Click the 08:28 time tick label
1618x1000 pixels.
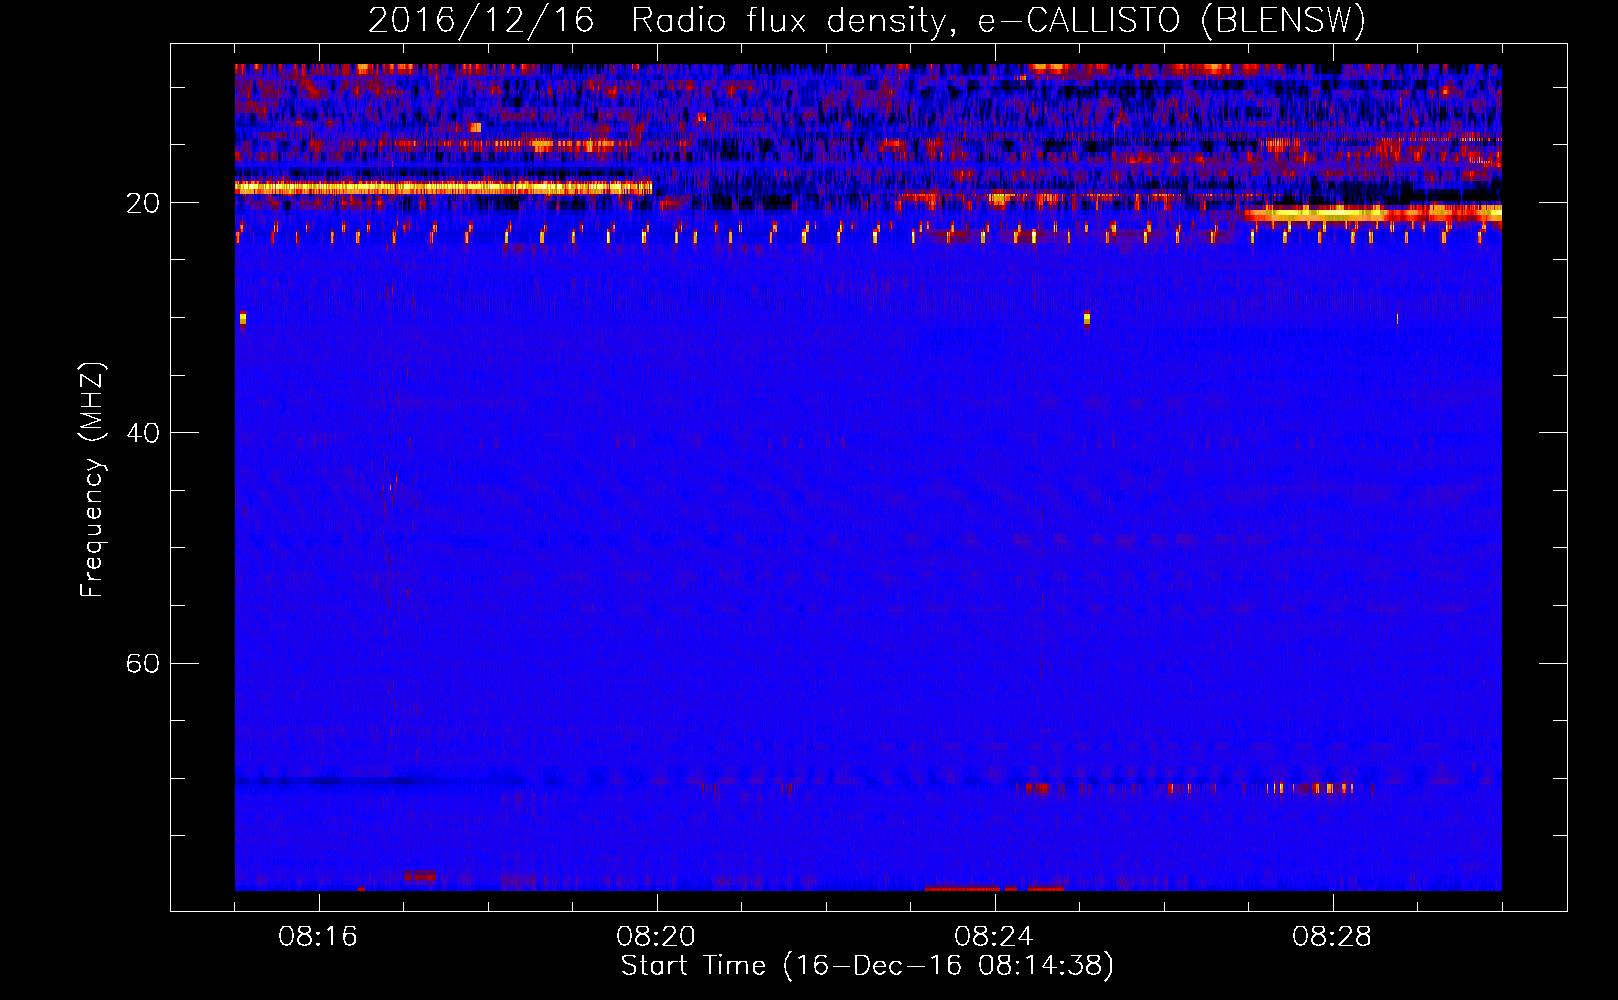pyautogui.click(x=1332, y=937)
